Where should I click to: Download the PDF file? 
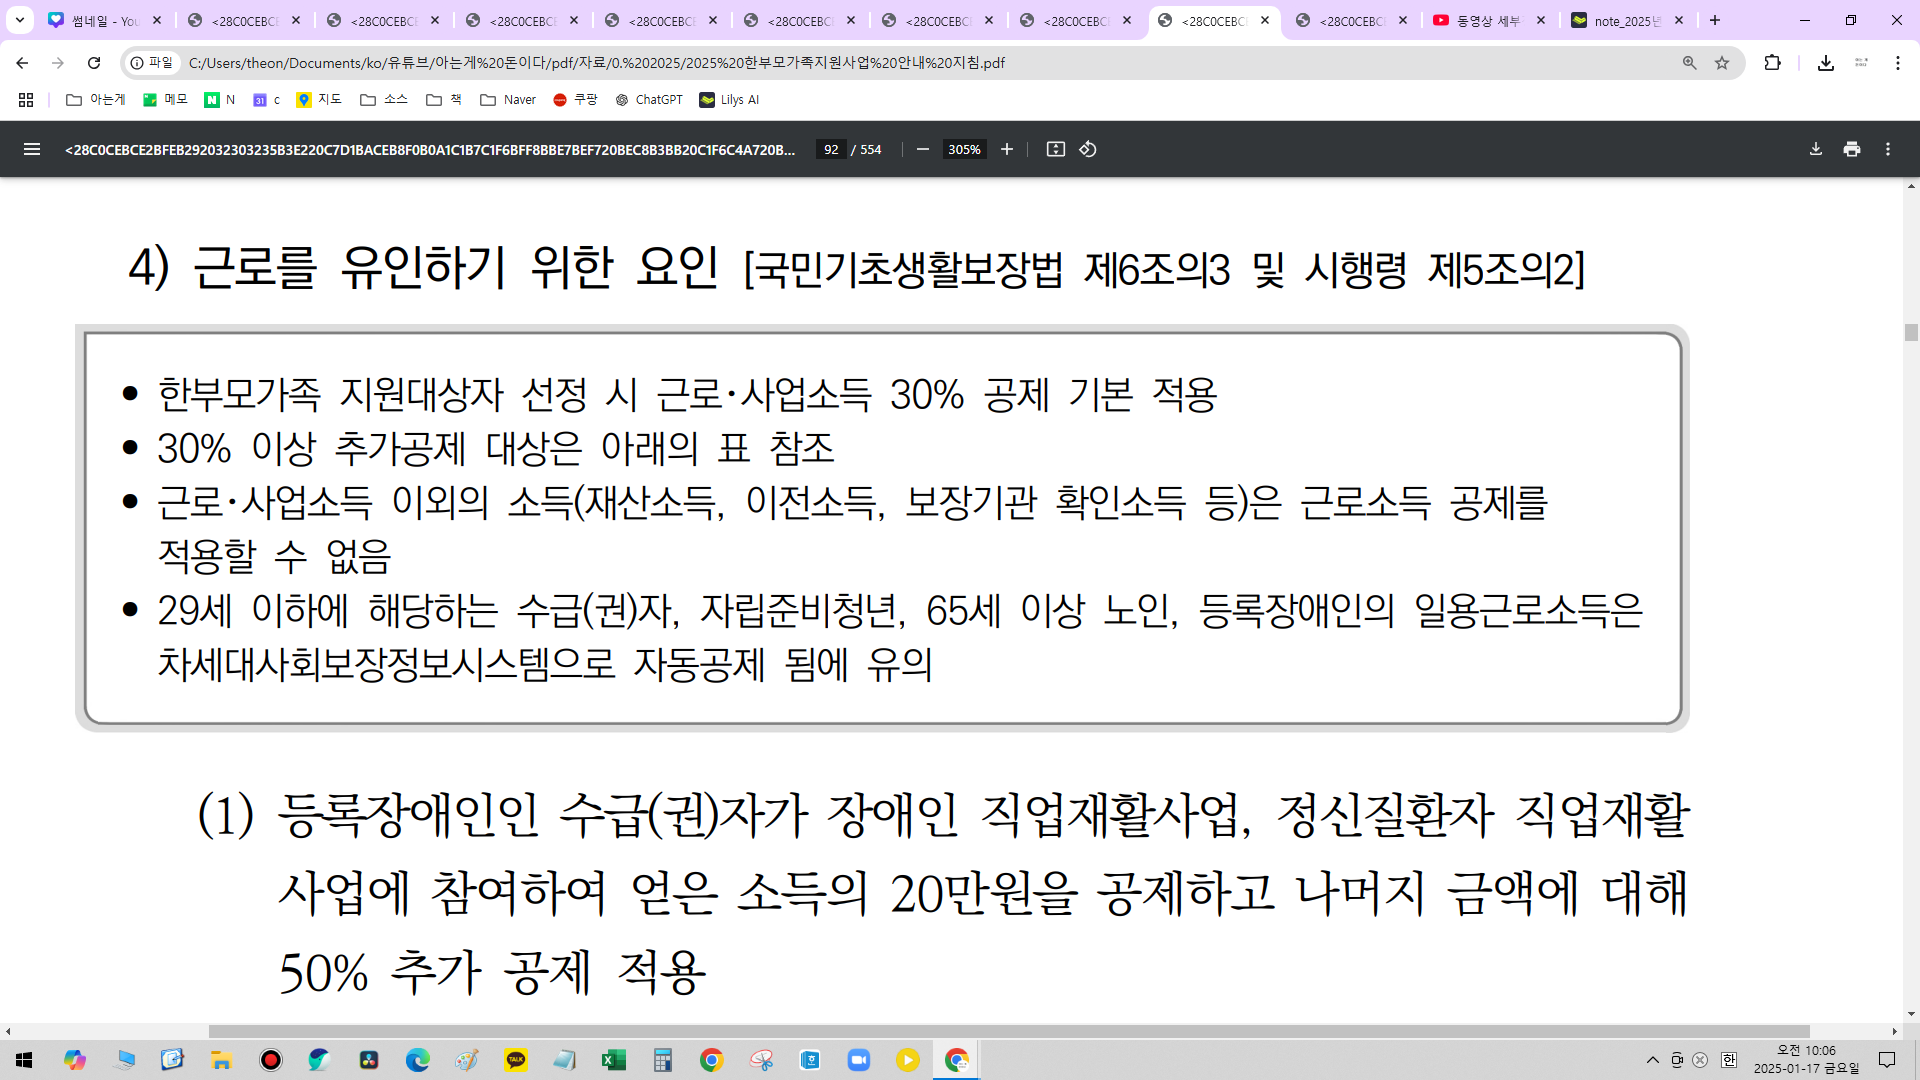1815,149
